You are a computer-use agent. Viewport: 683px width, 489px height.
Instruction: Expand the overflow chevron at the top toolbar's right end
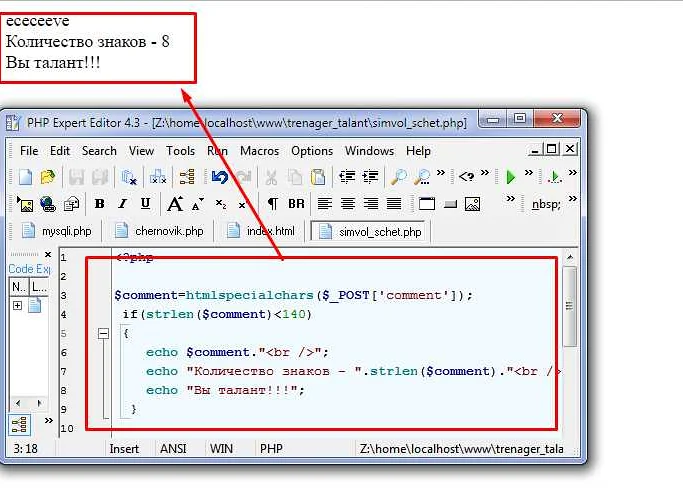(573, 172)
